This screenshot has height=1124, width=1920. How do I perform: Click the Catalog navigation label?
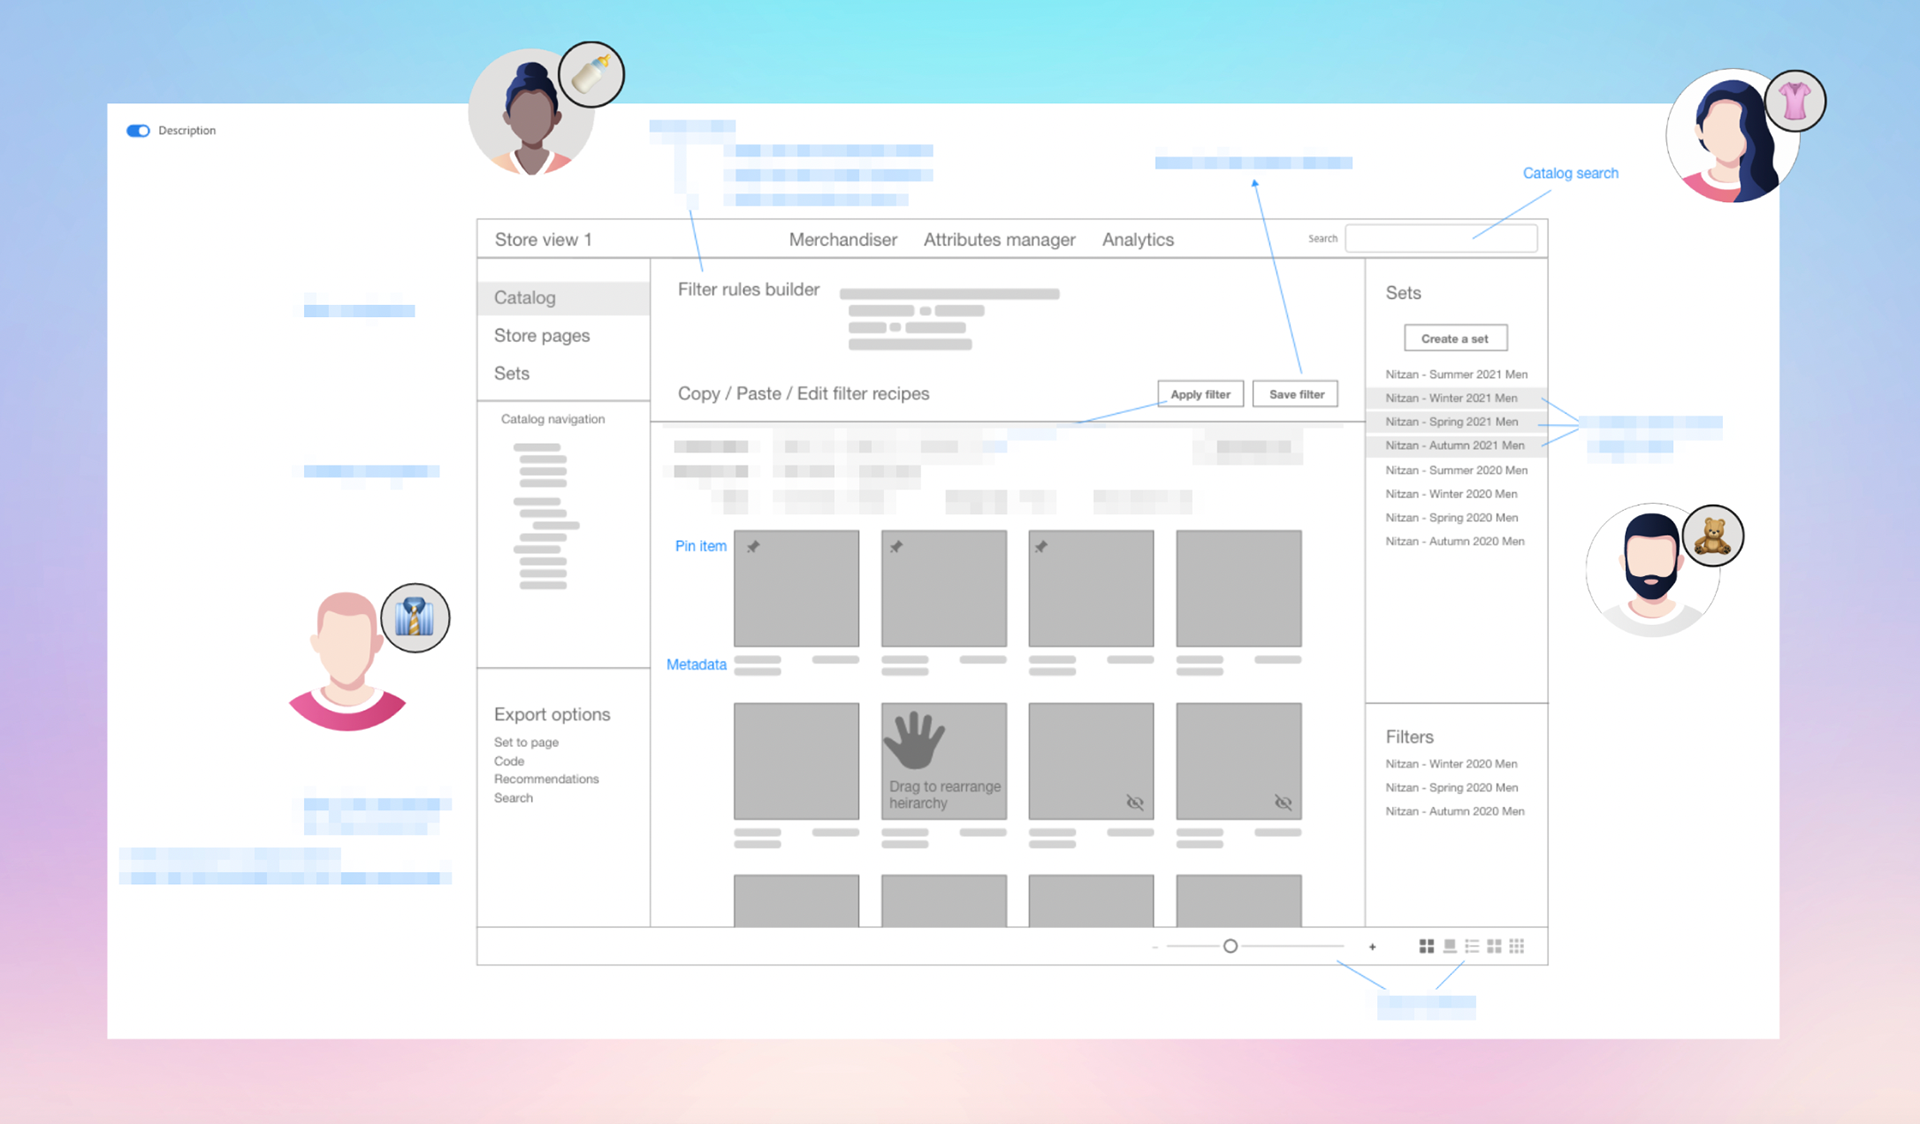pyautogui.click(x=553, y=419)
